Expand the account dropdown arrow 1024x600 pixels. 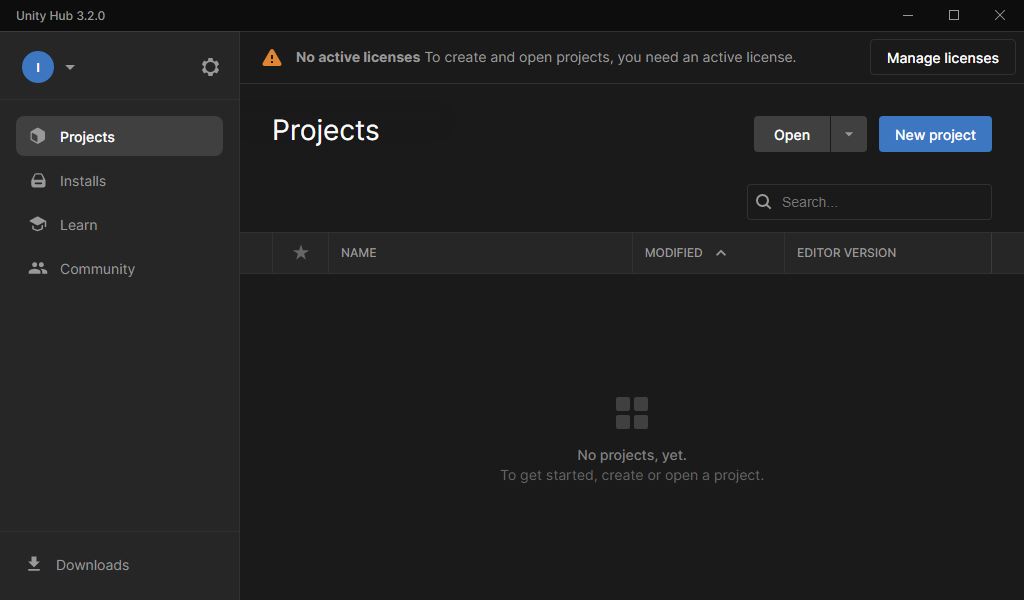pyautogui.click(x=70, y=67)
